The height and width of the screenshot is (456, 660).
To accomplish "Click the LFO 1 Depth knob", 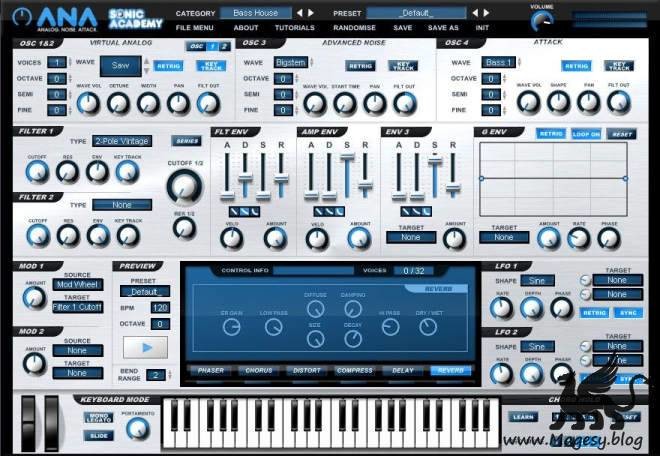I will [x=532, y=308].
